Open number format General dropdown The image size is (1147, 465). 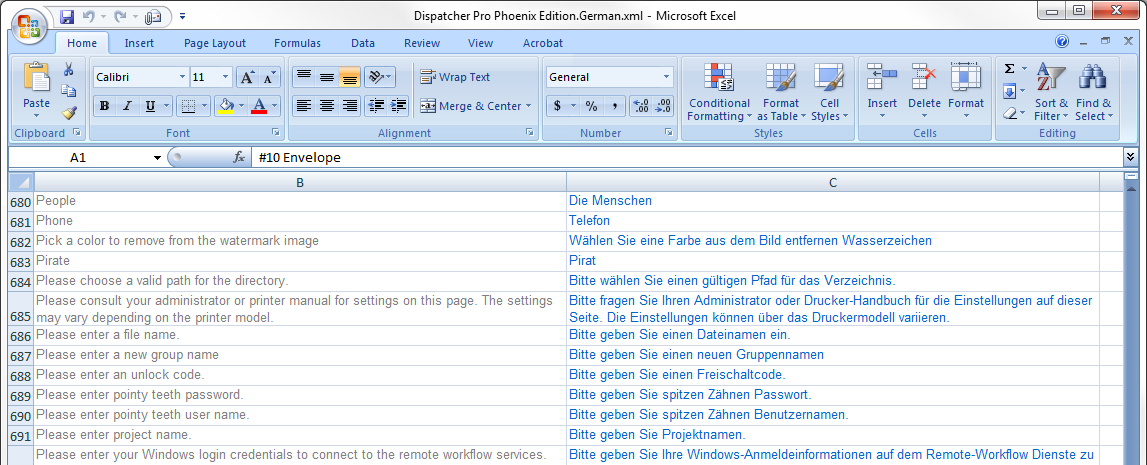point(666,77)
